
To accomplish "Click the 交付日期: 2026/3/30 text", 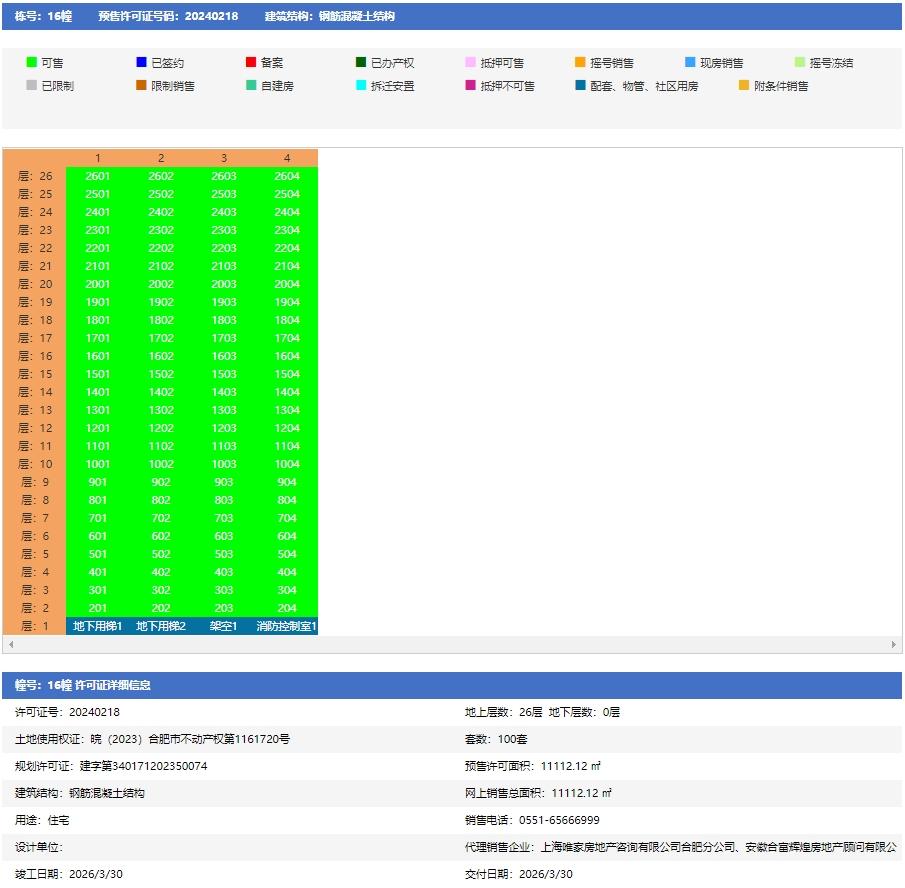I will tap(519, 874).
